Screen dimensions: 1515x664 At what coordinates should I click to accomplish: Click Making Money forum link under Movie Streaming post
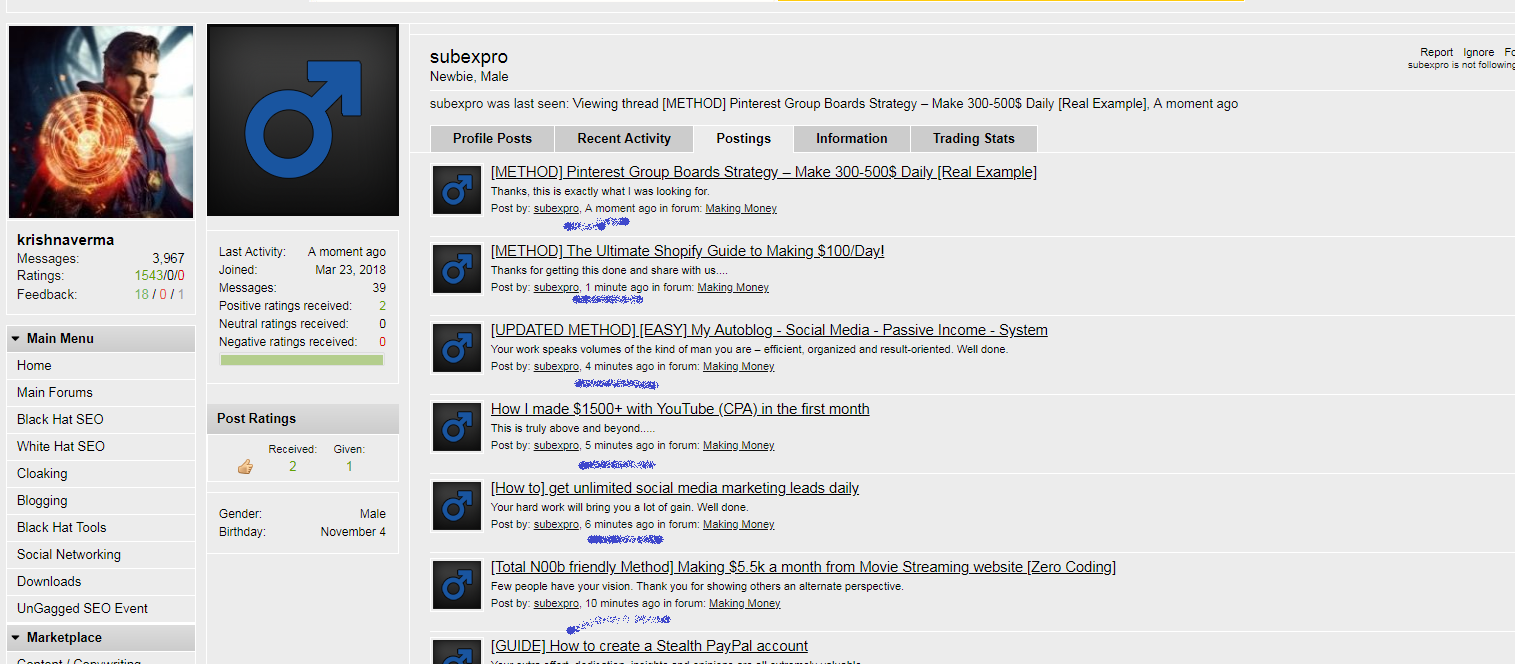point(745,604)
